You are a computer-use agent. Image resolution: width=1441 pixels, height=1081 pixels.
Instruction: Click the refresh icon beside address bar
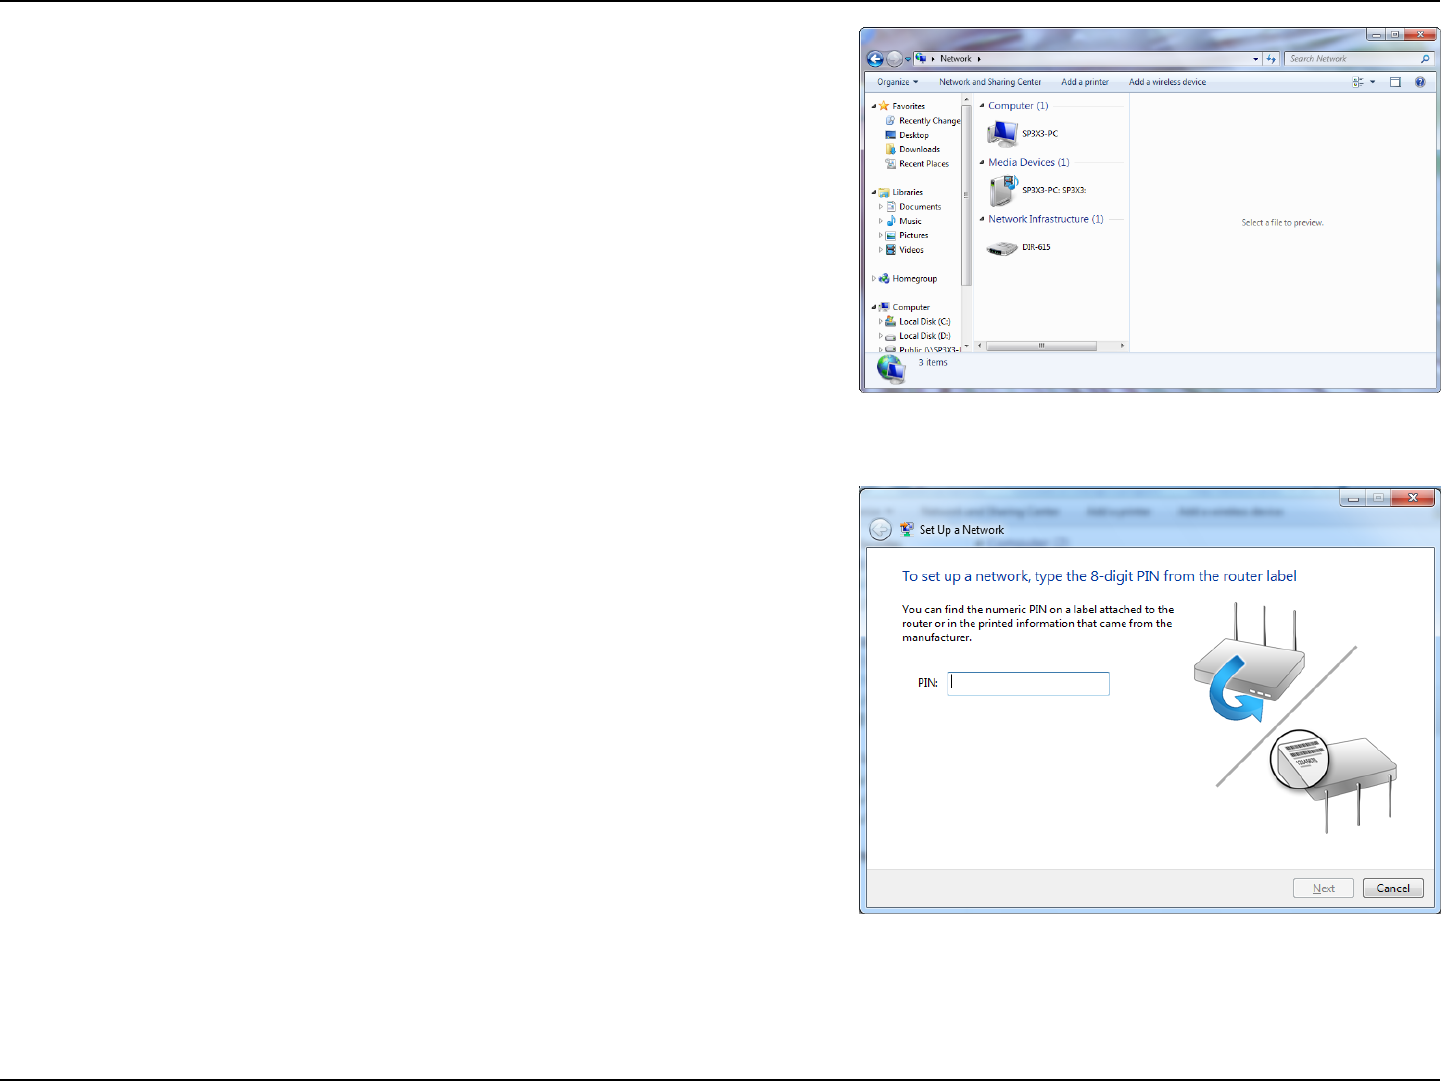pos(1271,59)
